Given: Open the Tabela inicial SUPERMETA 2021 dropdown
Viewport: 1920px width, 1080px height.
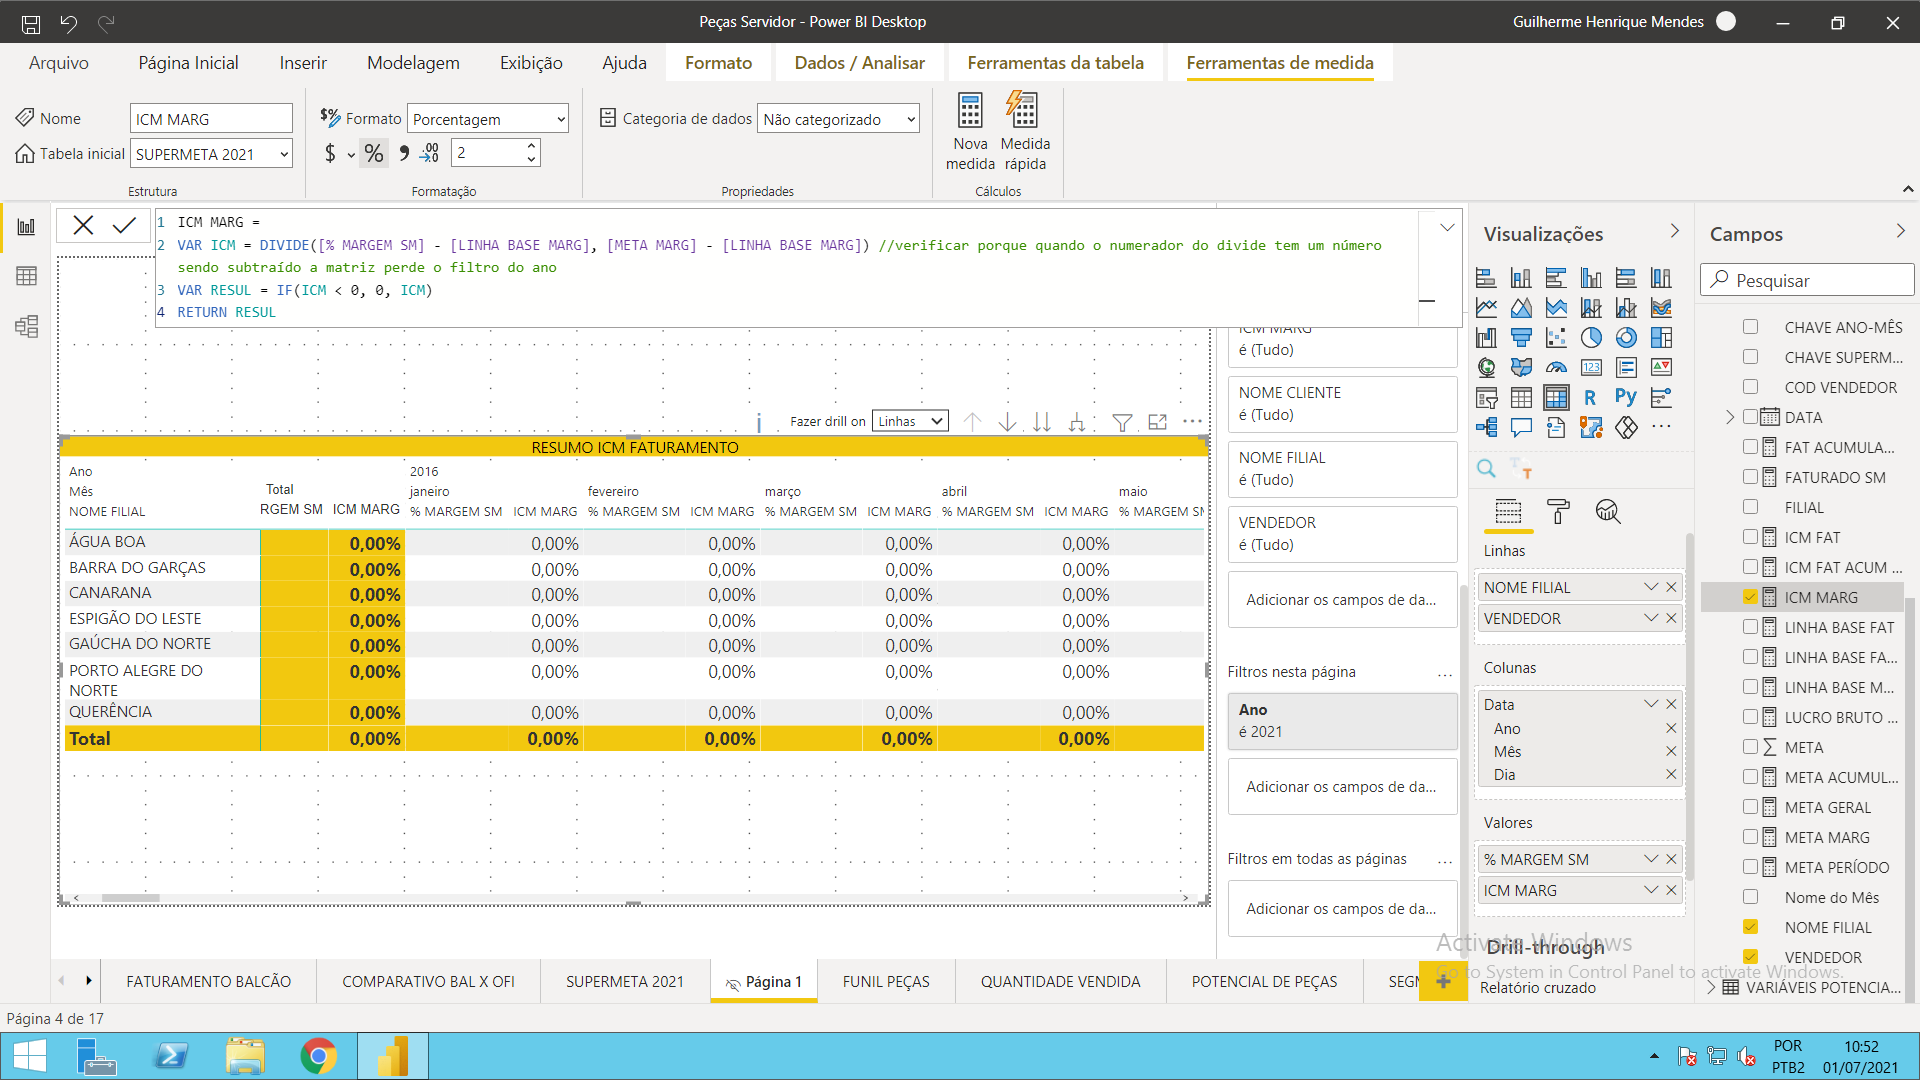Looking at the screenshot, I should click(211, 154).
